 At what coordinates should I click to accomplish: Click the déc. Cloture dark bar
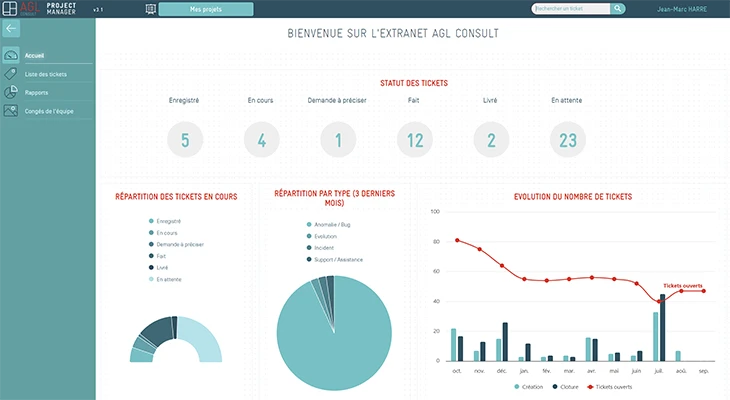pyautogui.click(x=505, y=342)
